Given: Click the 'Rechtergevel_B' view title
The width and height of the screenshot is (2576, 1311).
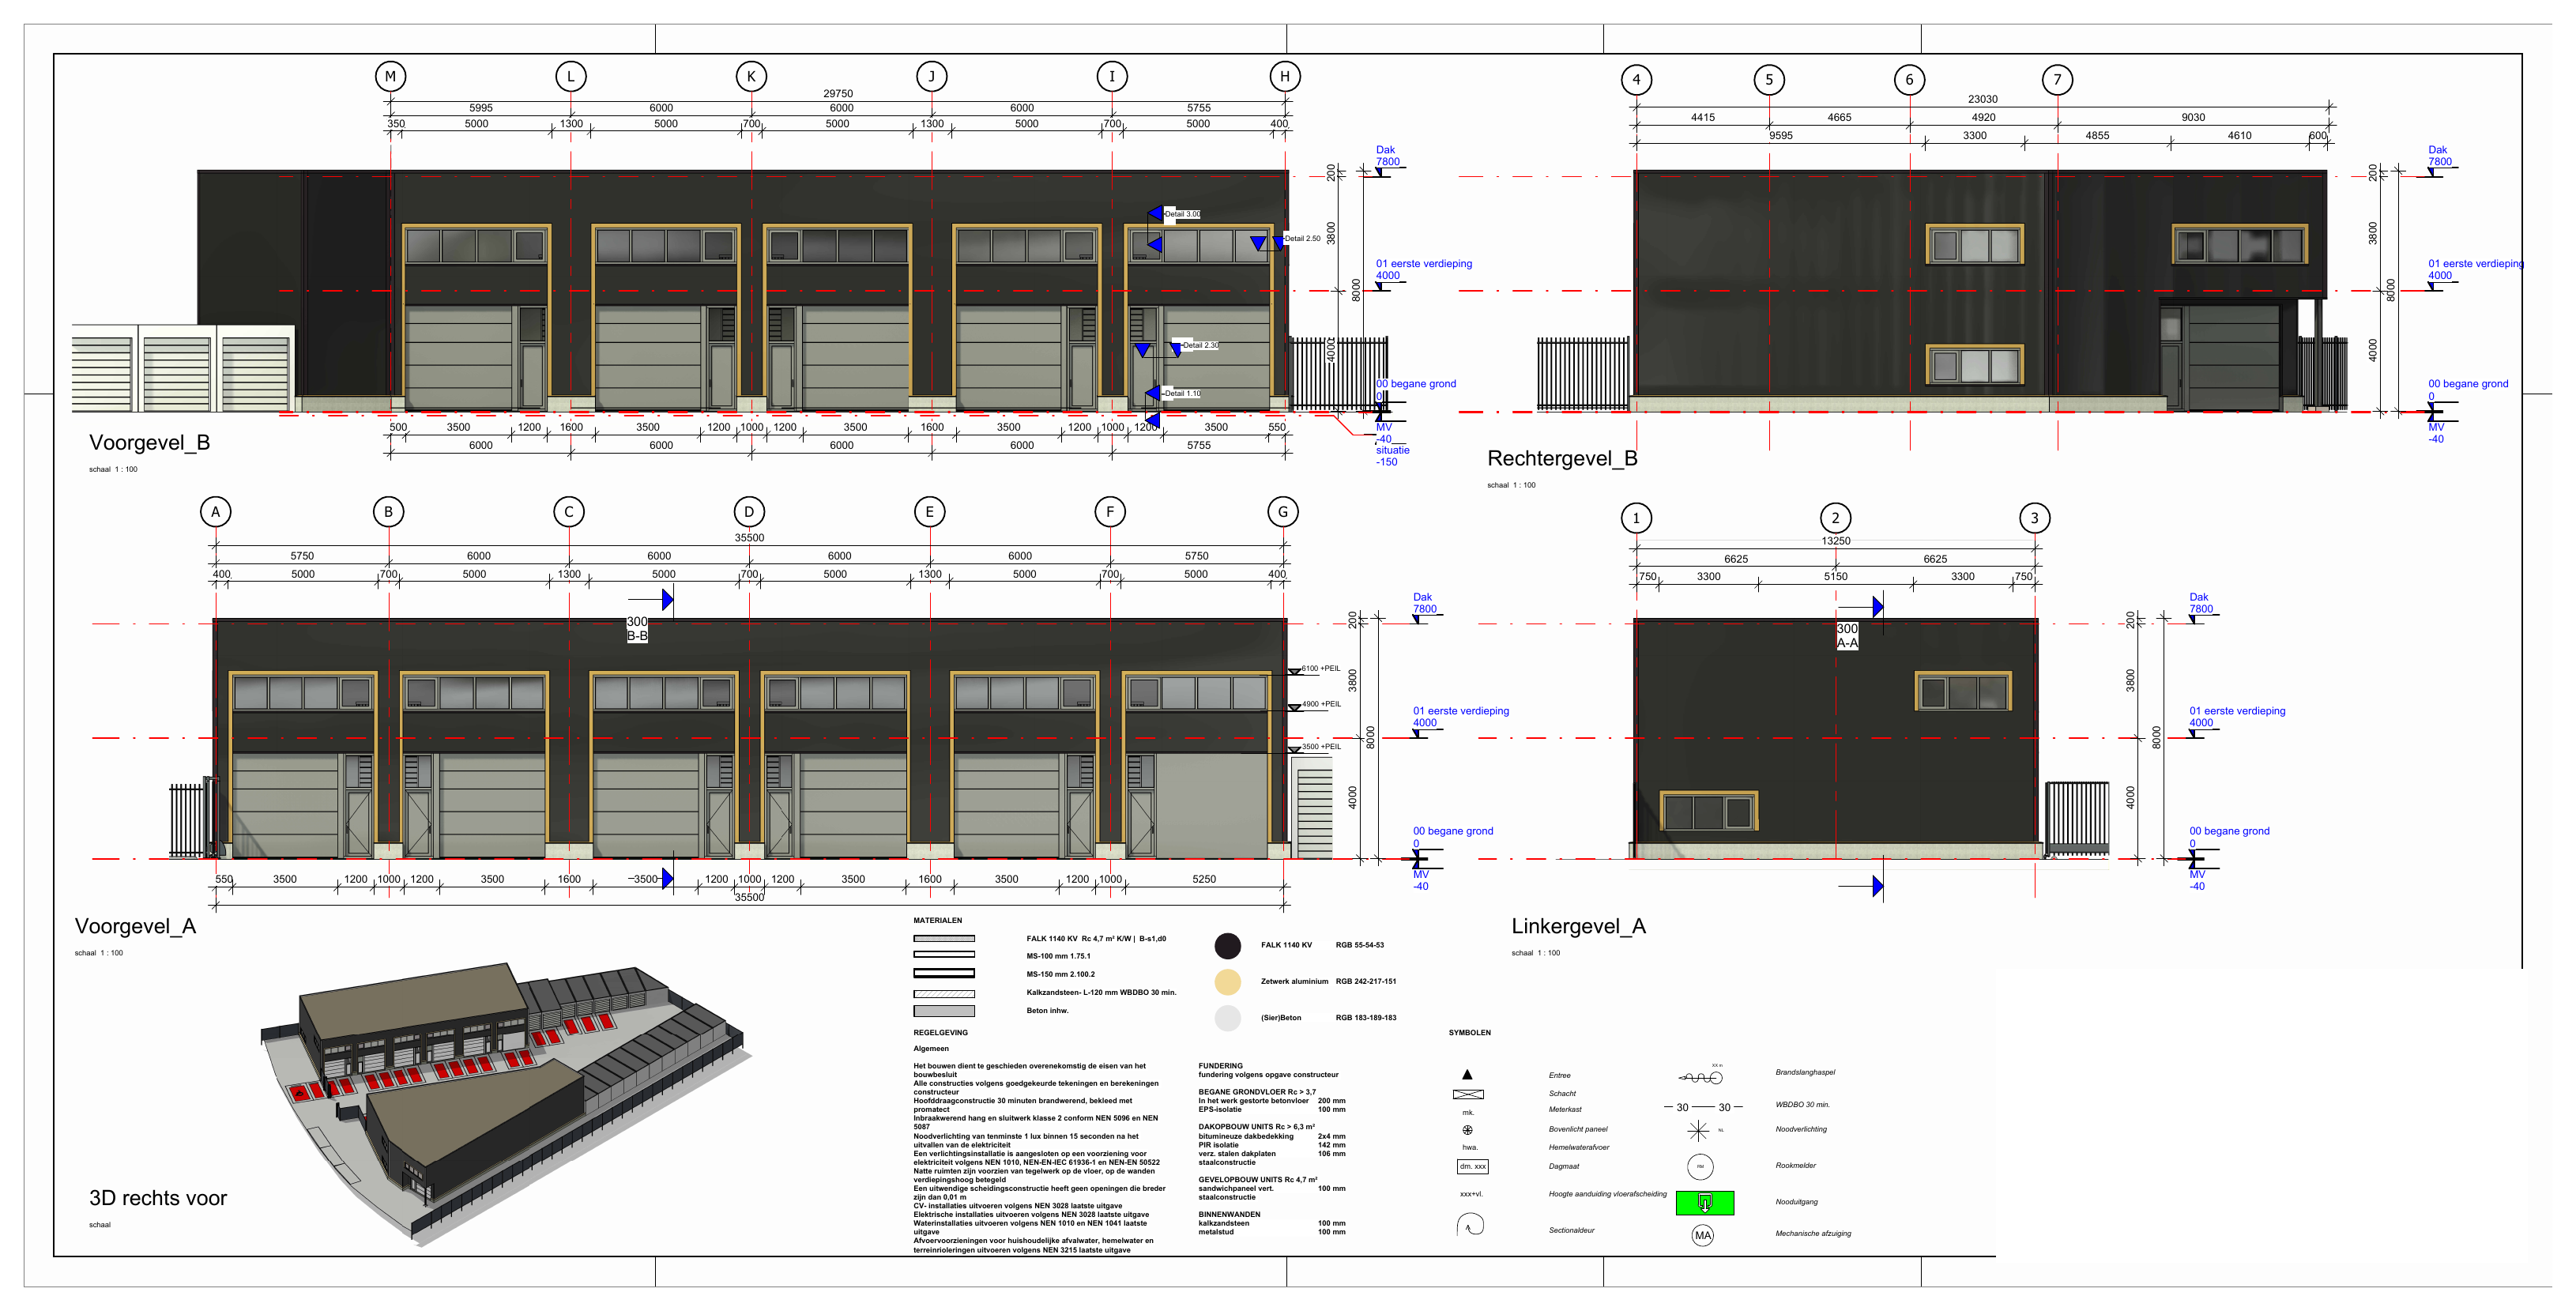Looking at the screenshot, I should [1562, 458].
